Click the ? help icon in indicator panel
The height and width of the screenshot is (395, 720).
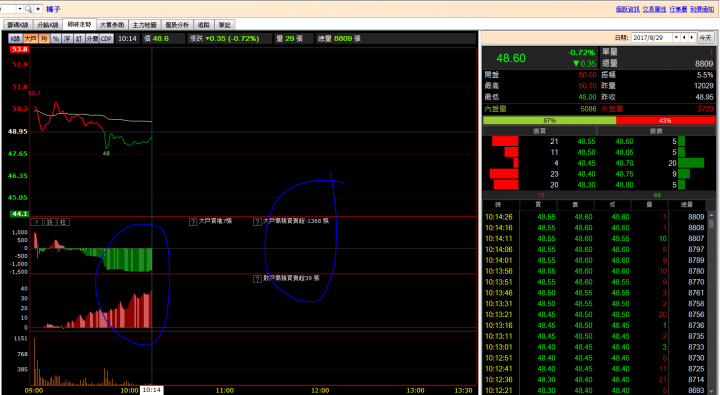[37, 222]
